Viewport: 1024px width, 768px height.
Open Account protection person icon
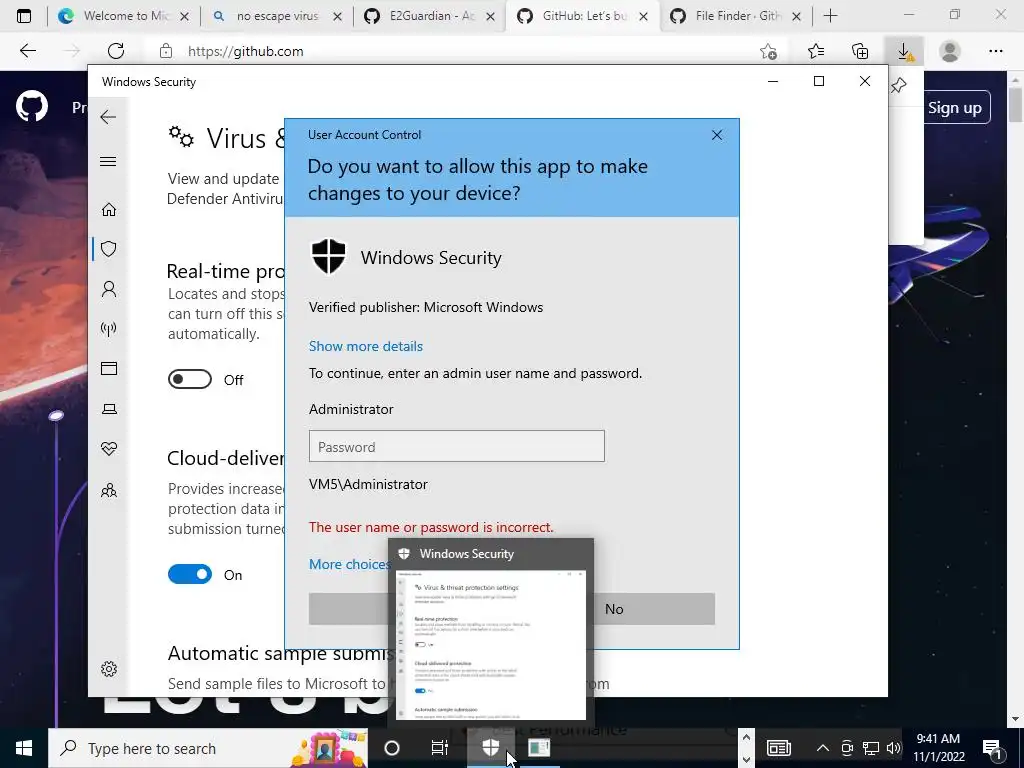(109, 289)
